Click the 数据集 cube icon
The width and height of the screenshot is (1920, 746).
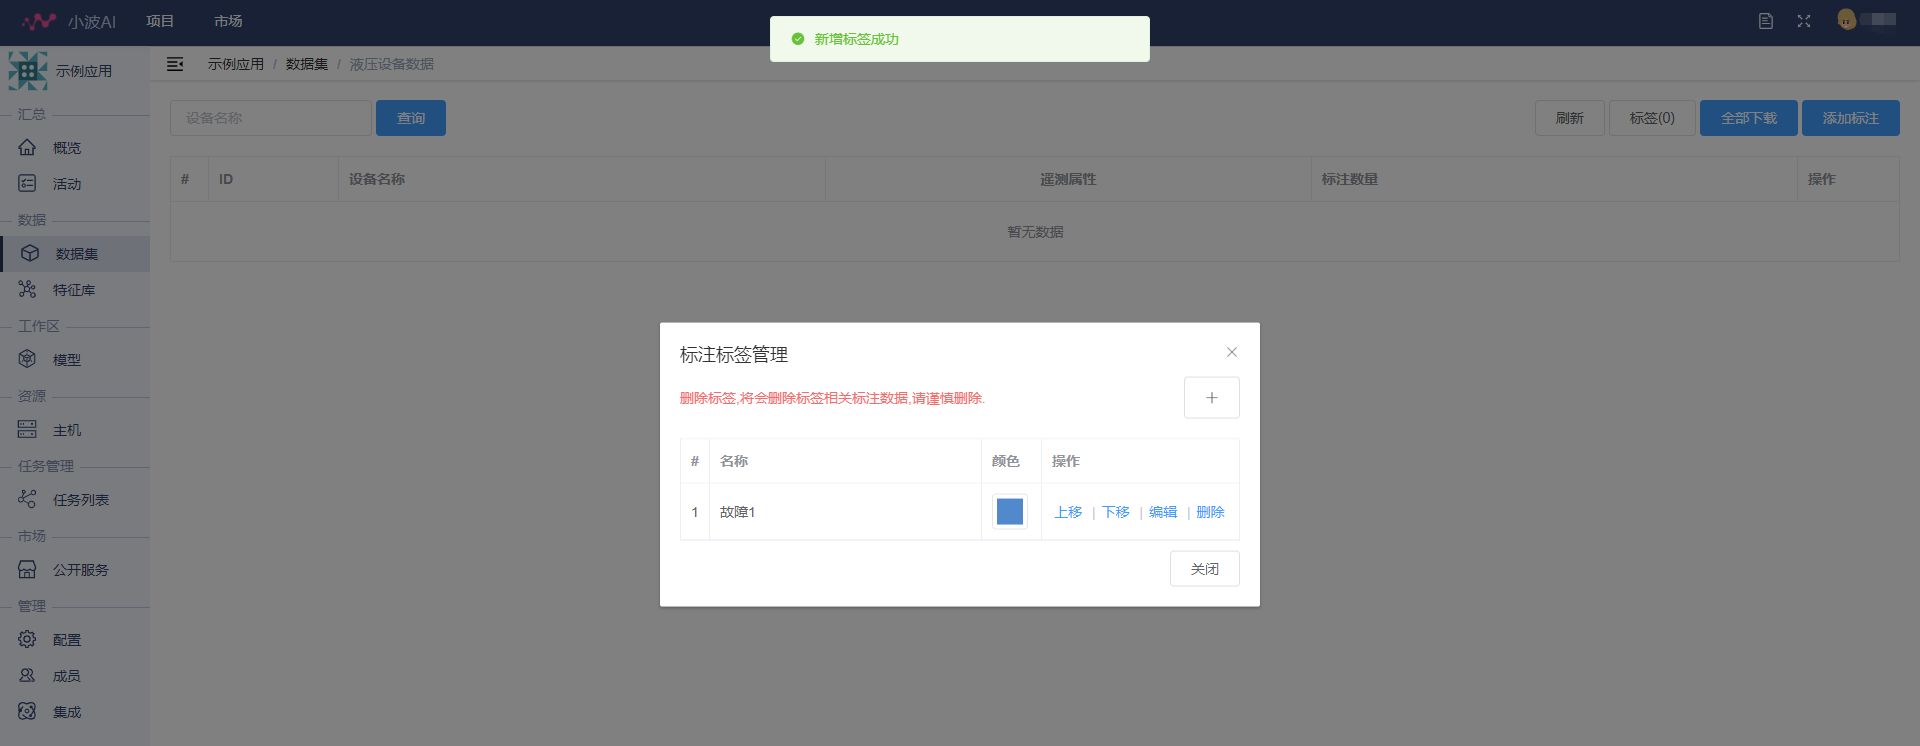tap(30, 253)
